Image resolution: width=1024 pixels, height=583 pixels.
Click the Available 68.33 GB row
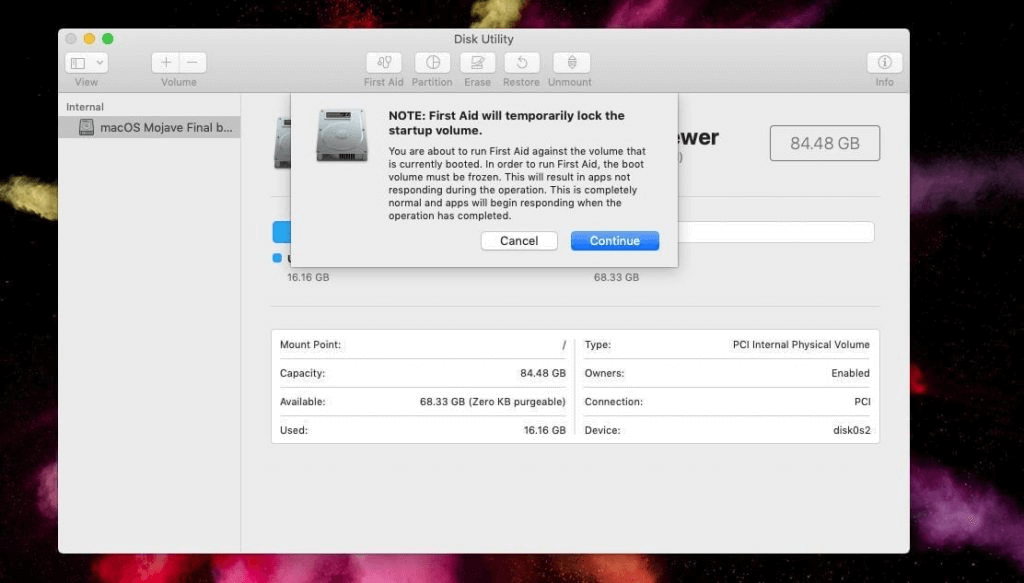(422, 402)
